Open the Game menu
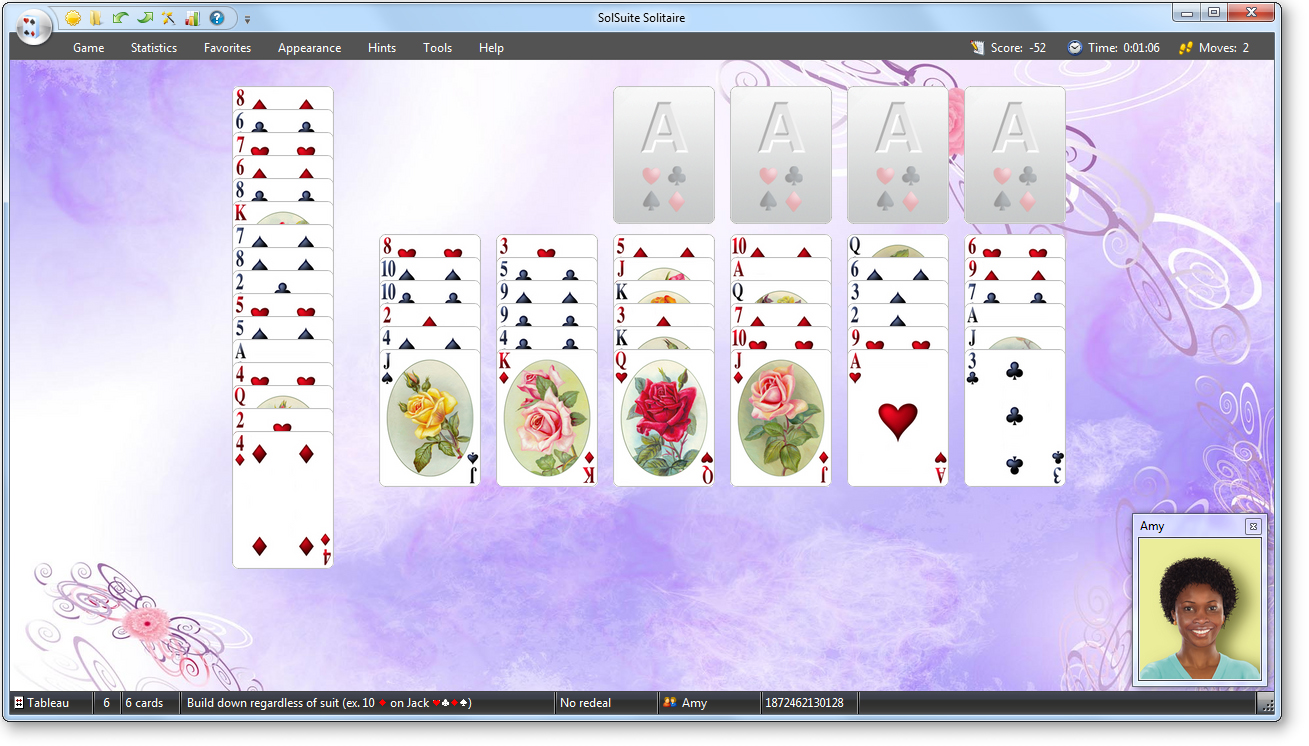The height and width of the screenshot is (746, 1309). click(89, 48)
